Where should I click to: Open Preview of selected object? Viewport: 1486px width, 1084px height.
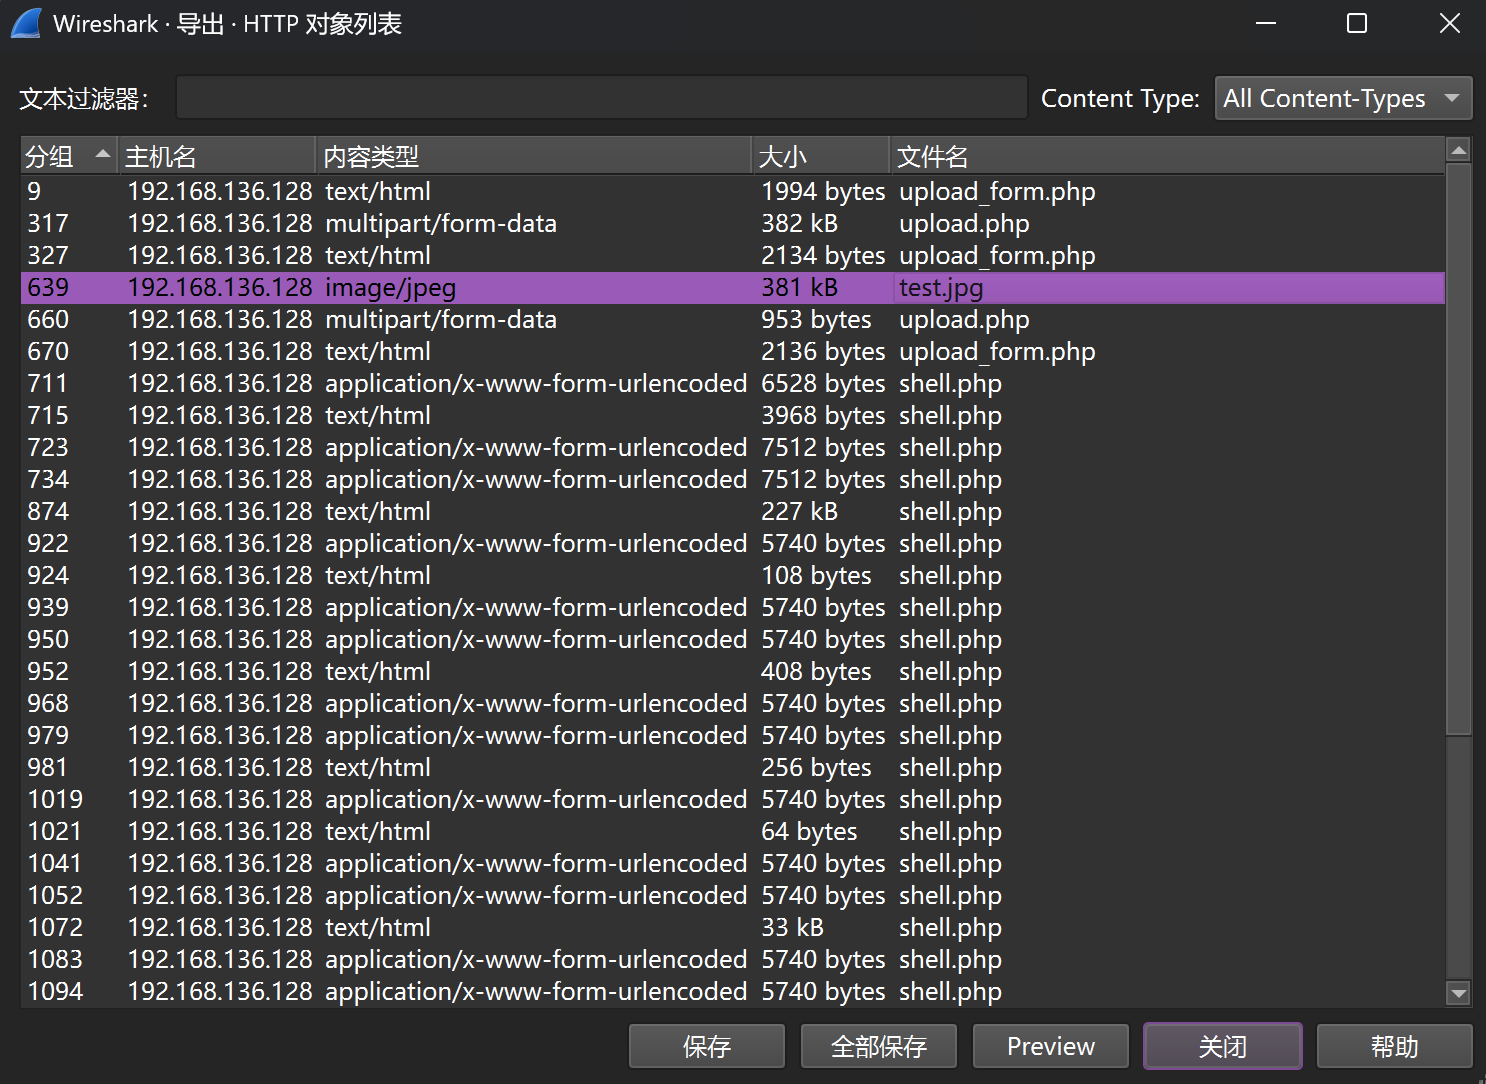pyautogui.click(x=1051, y=1046)
